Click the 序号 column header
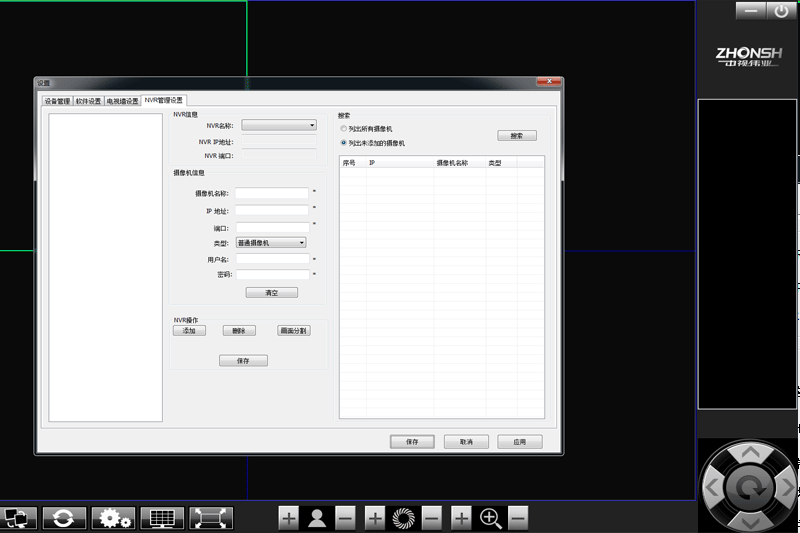 (353, 163)
